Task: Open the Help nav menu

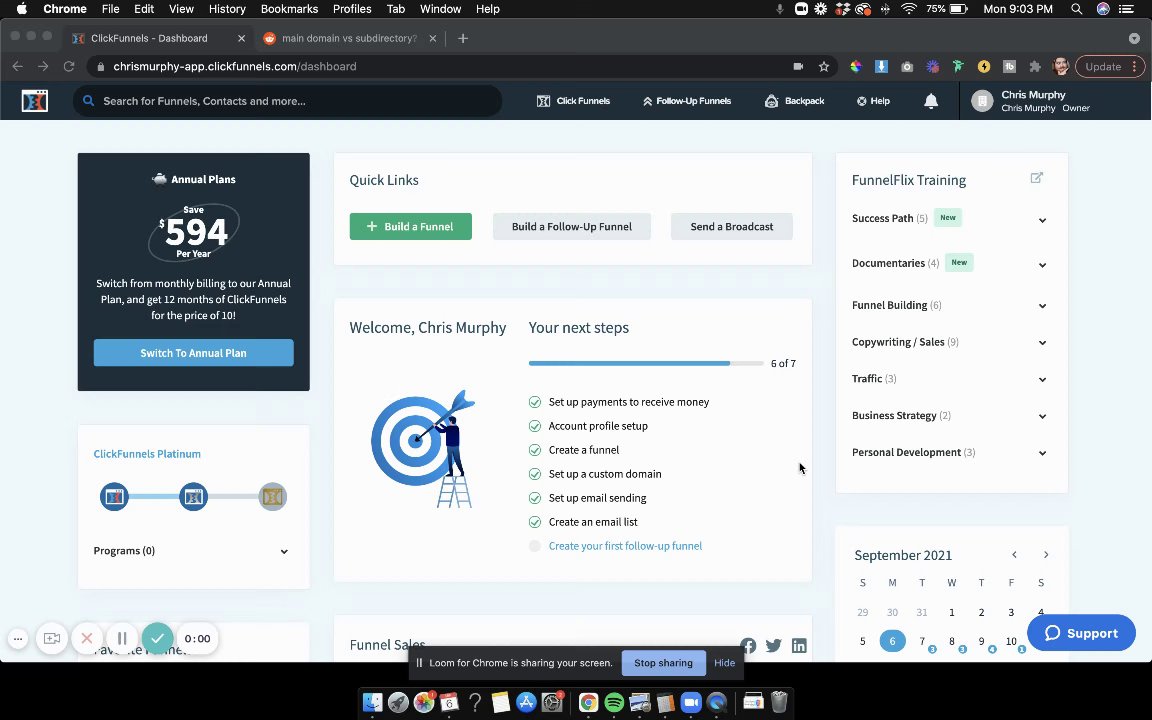Action: [873, 101]
